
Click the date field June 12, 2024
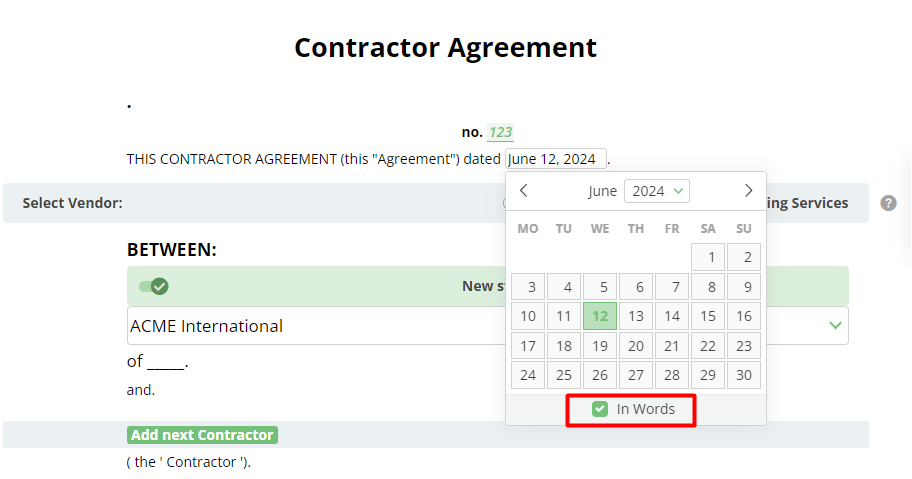555,159
